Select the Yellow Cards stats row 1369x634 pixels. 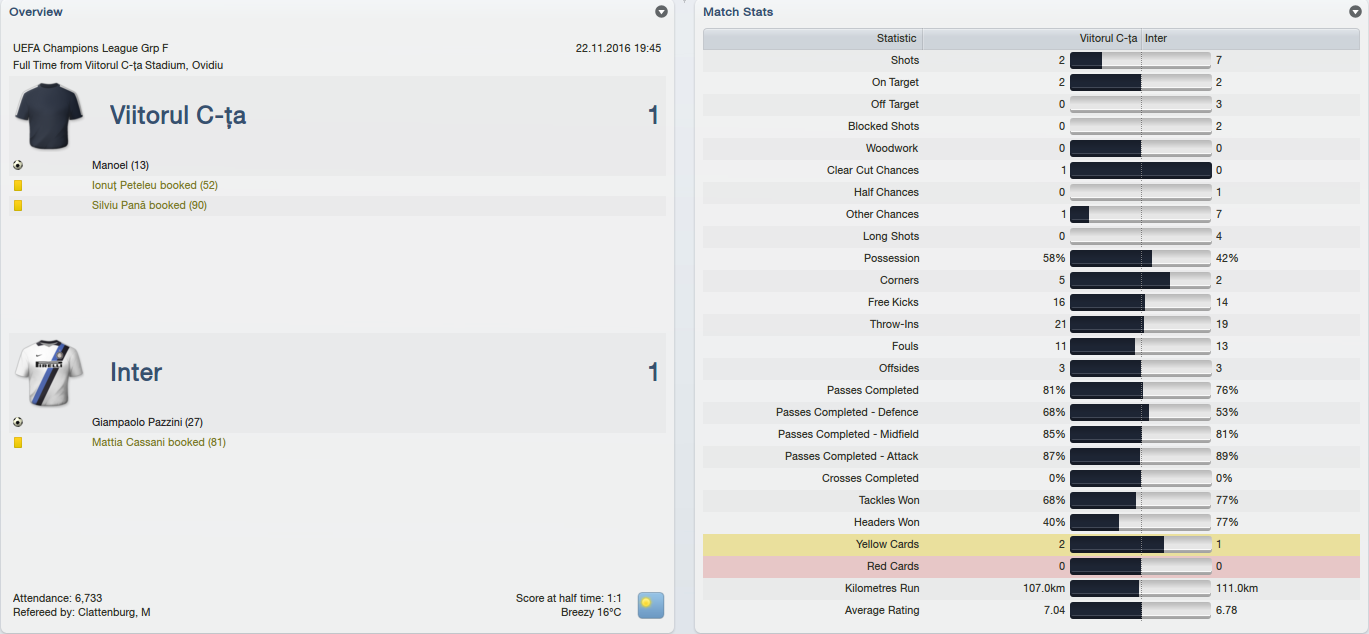tap(887, 545)
